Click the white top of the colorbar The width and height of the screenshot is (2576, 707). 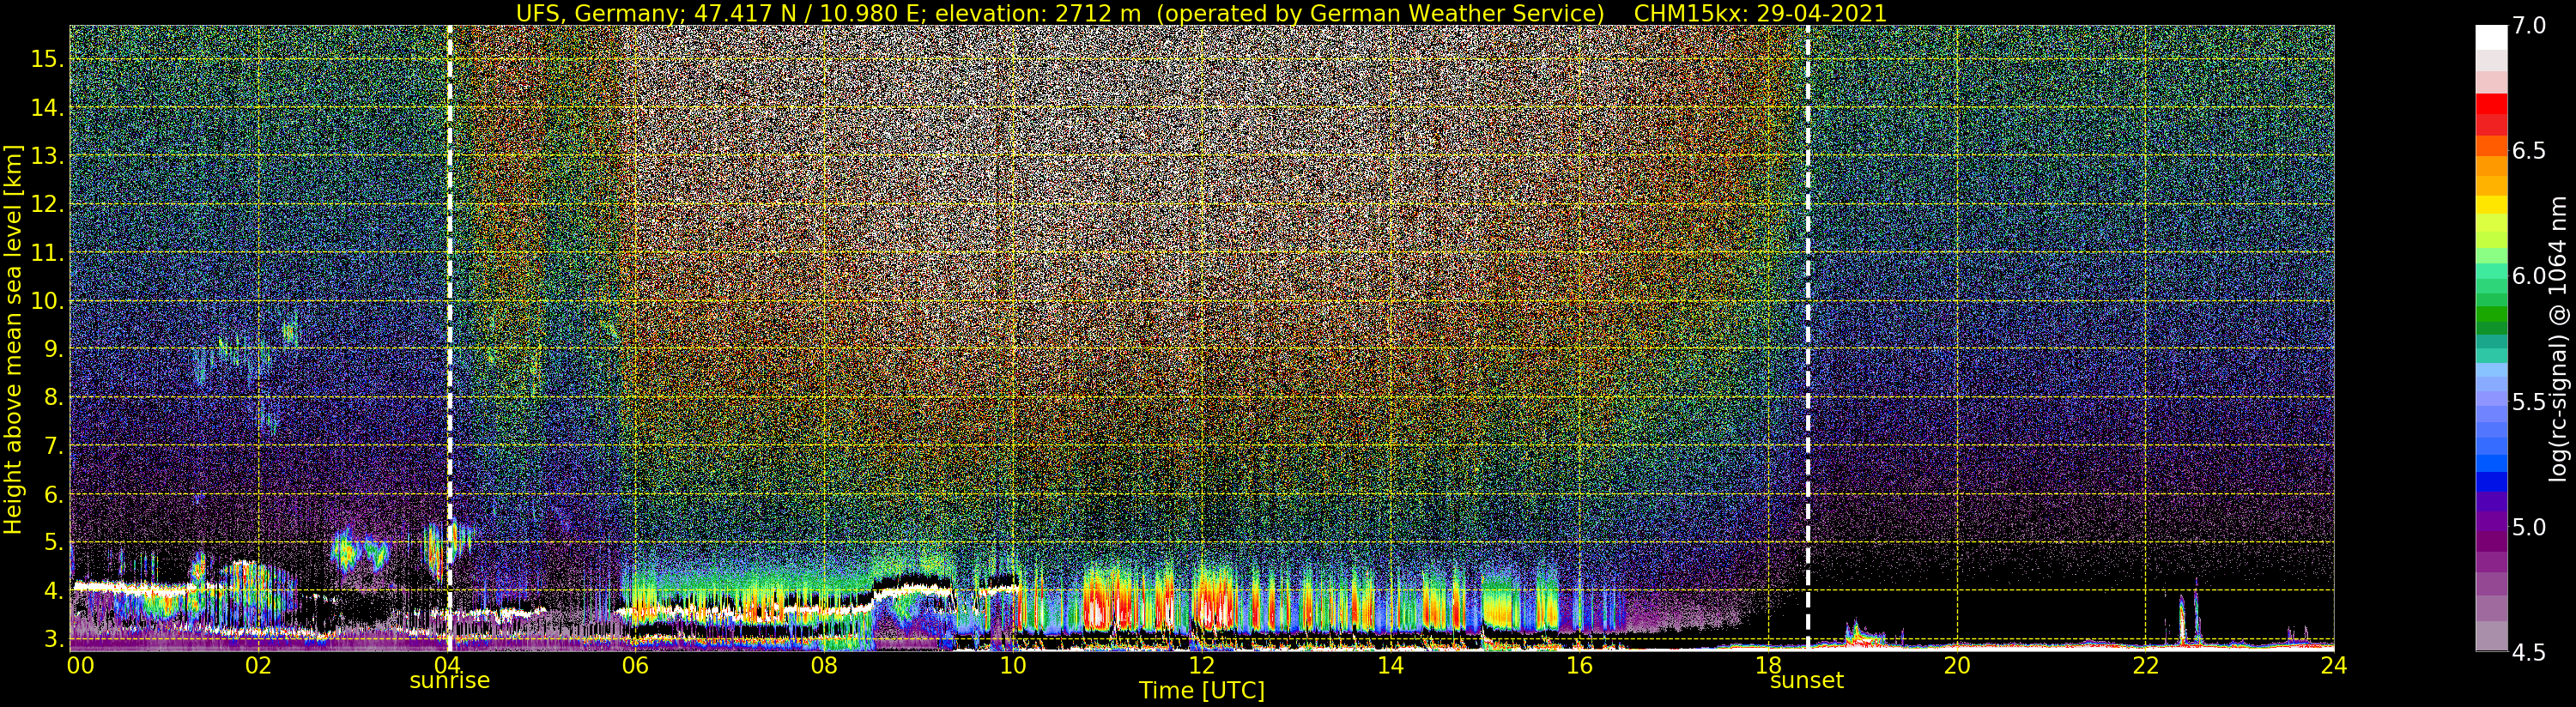point(2490,36)
